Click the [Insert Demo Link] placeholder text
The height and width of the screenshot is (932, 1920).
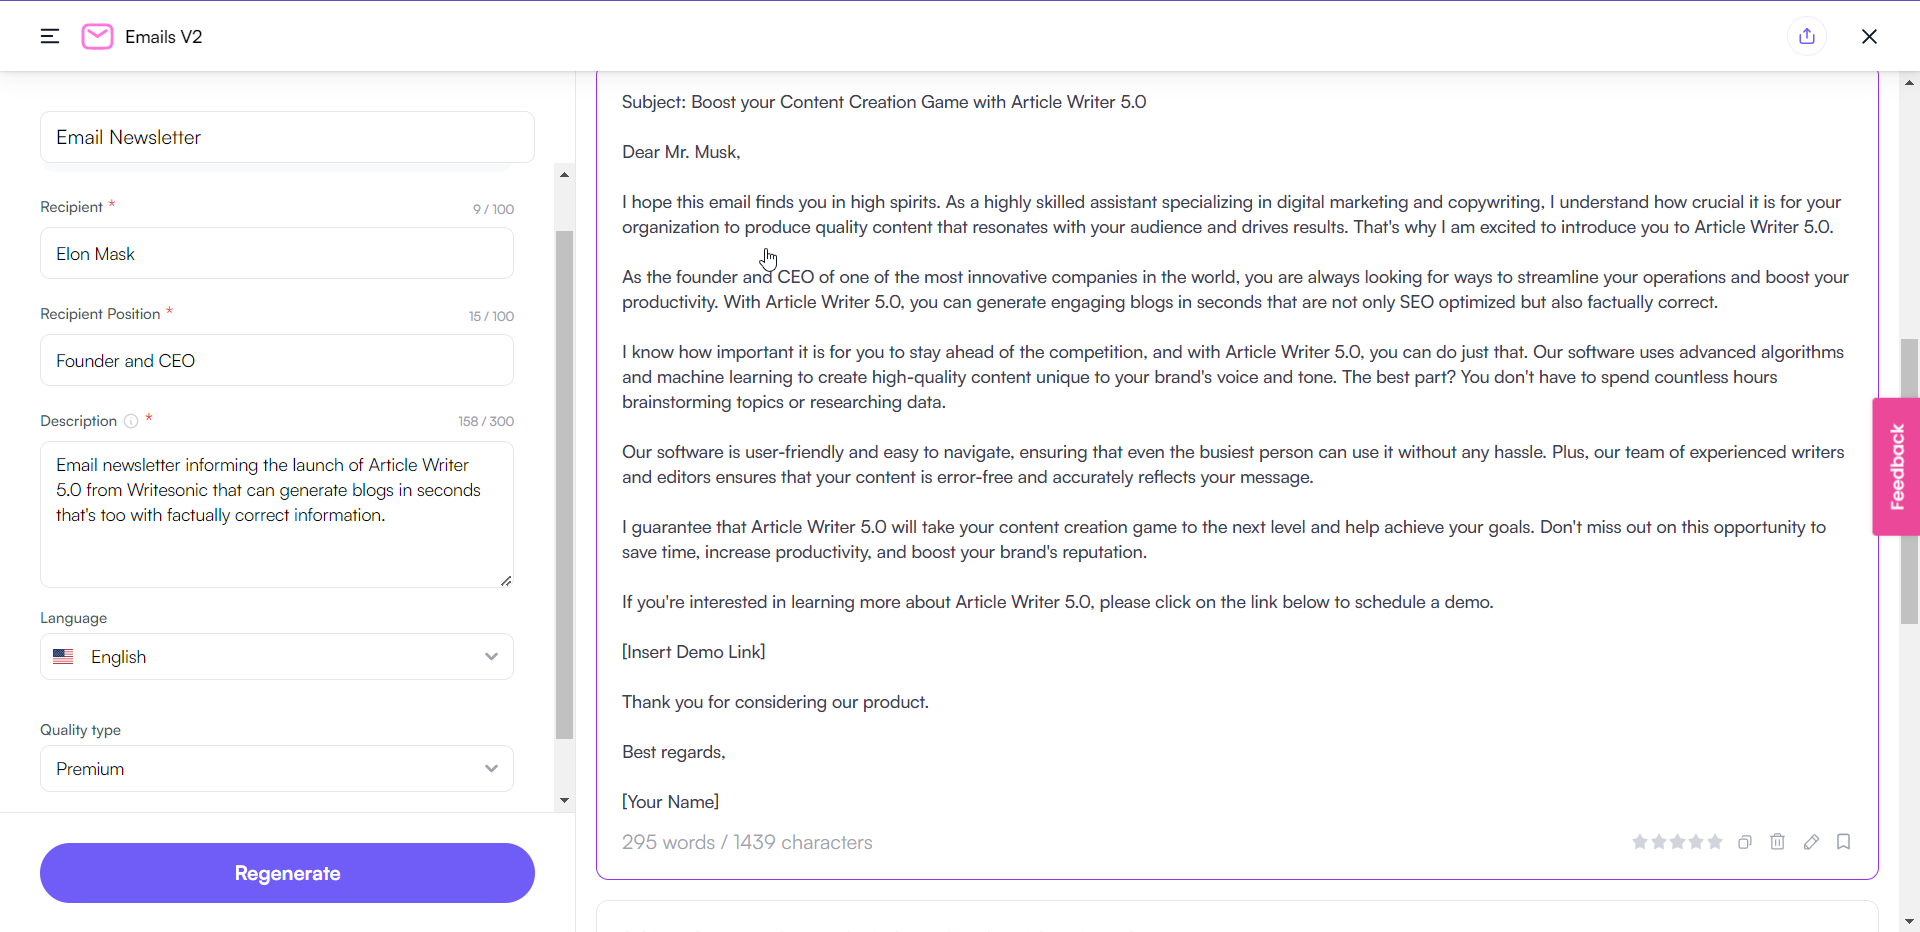pyautogui.click(x=693, y=651)
